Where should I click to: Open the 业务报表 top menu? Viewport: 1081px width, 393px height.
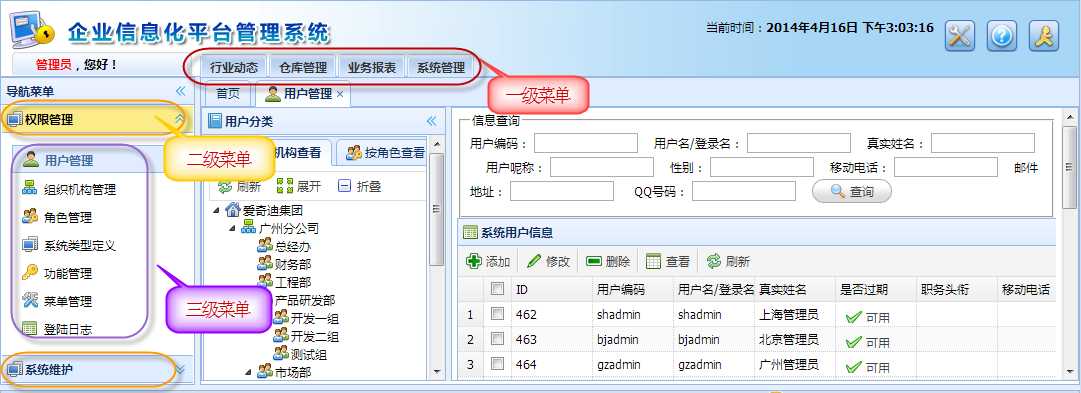[372, 68]
